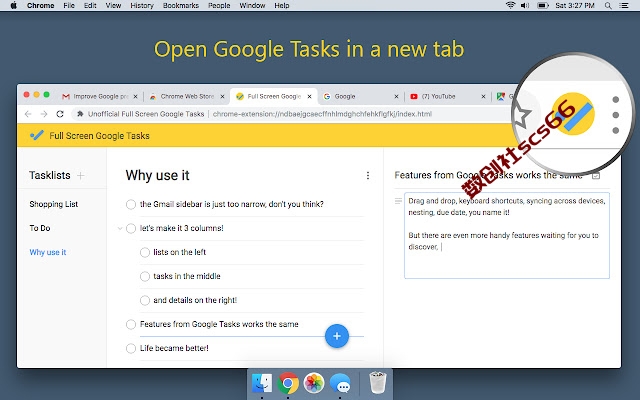
Task: Open the Edit menu
Action: (90, 5)
